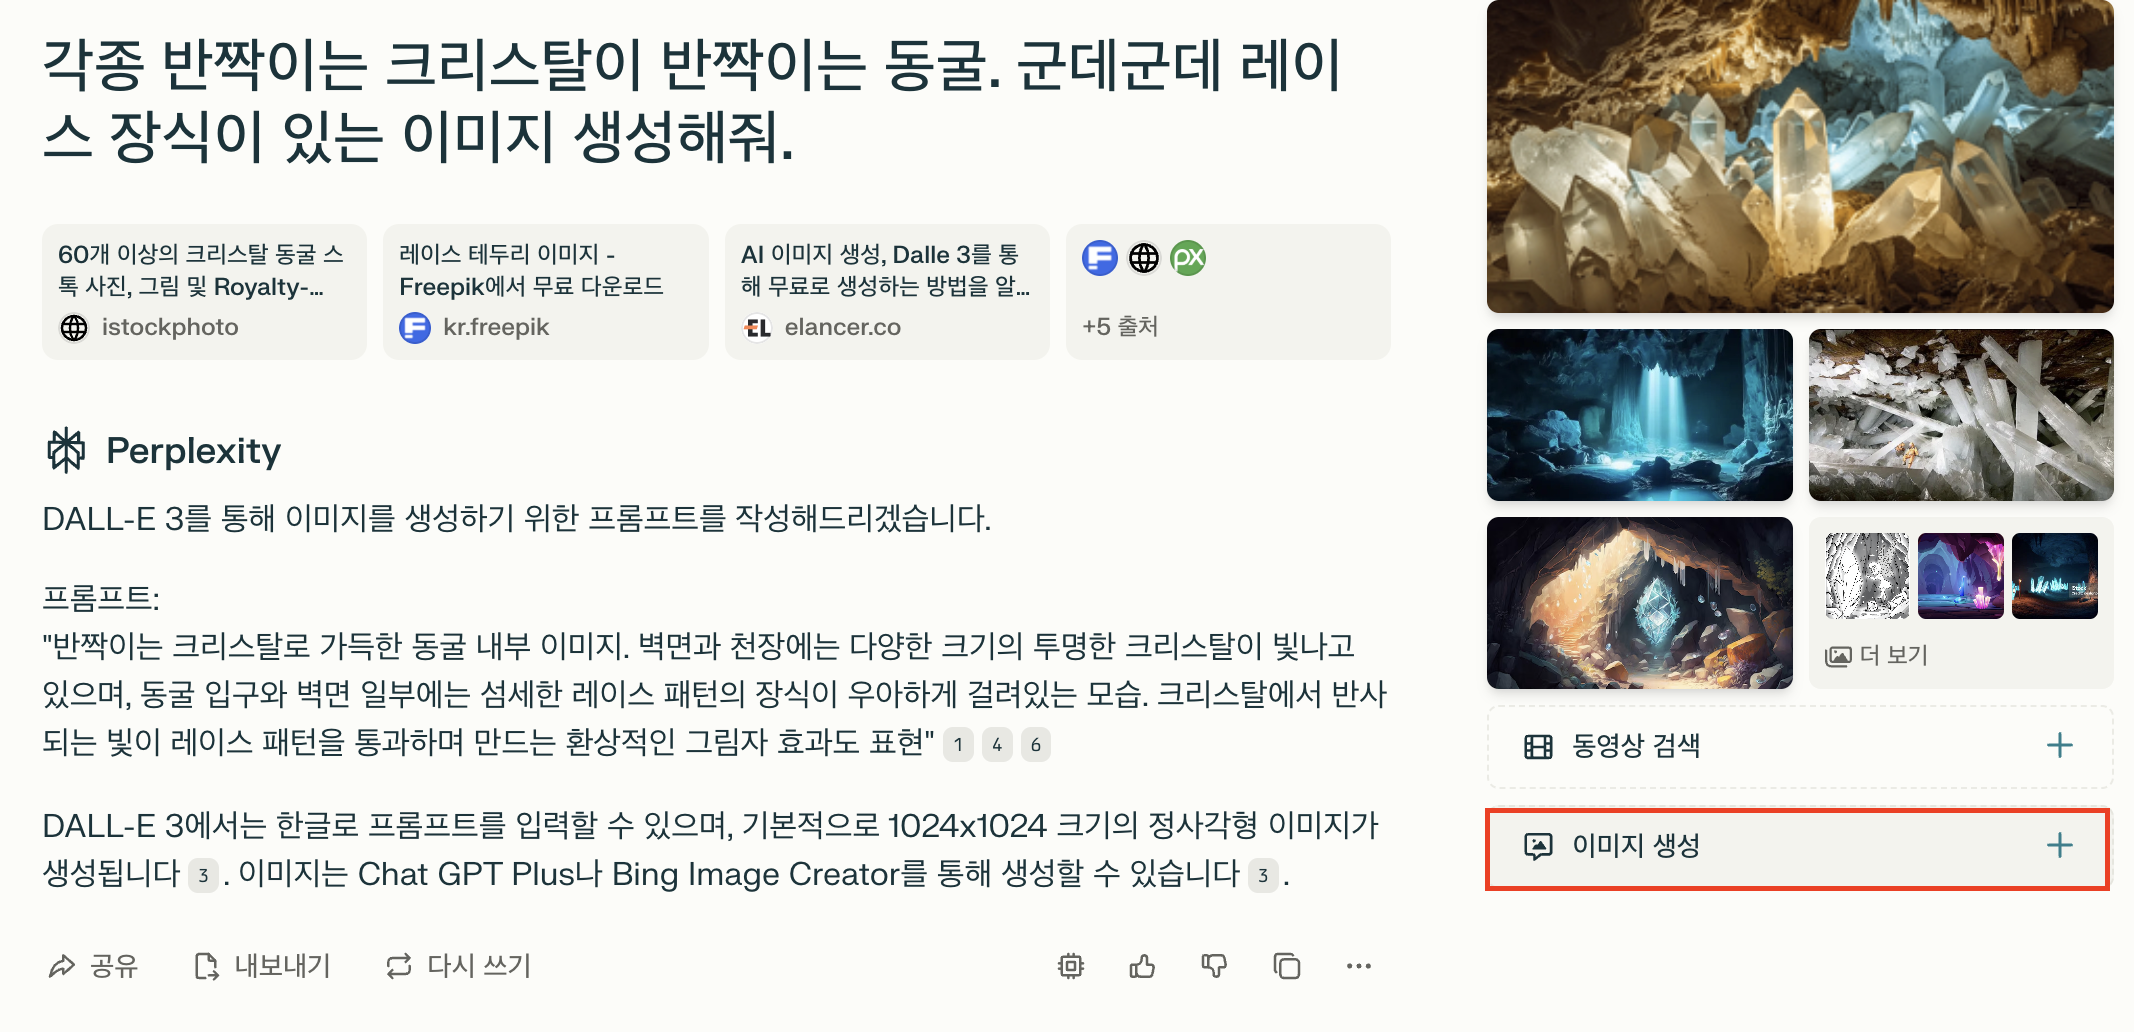Viewport: 2134px width, 1032px height.
Task: Open the elancer.co source card
Action: [x=887, y=292]
